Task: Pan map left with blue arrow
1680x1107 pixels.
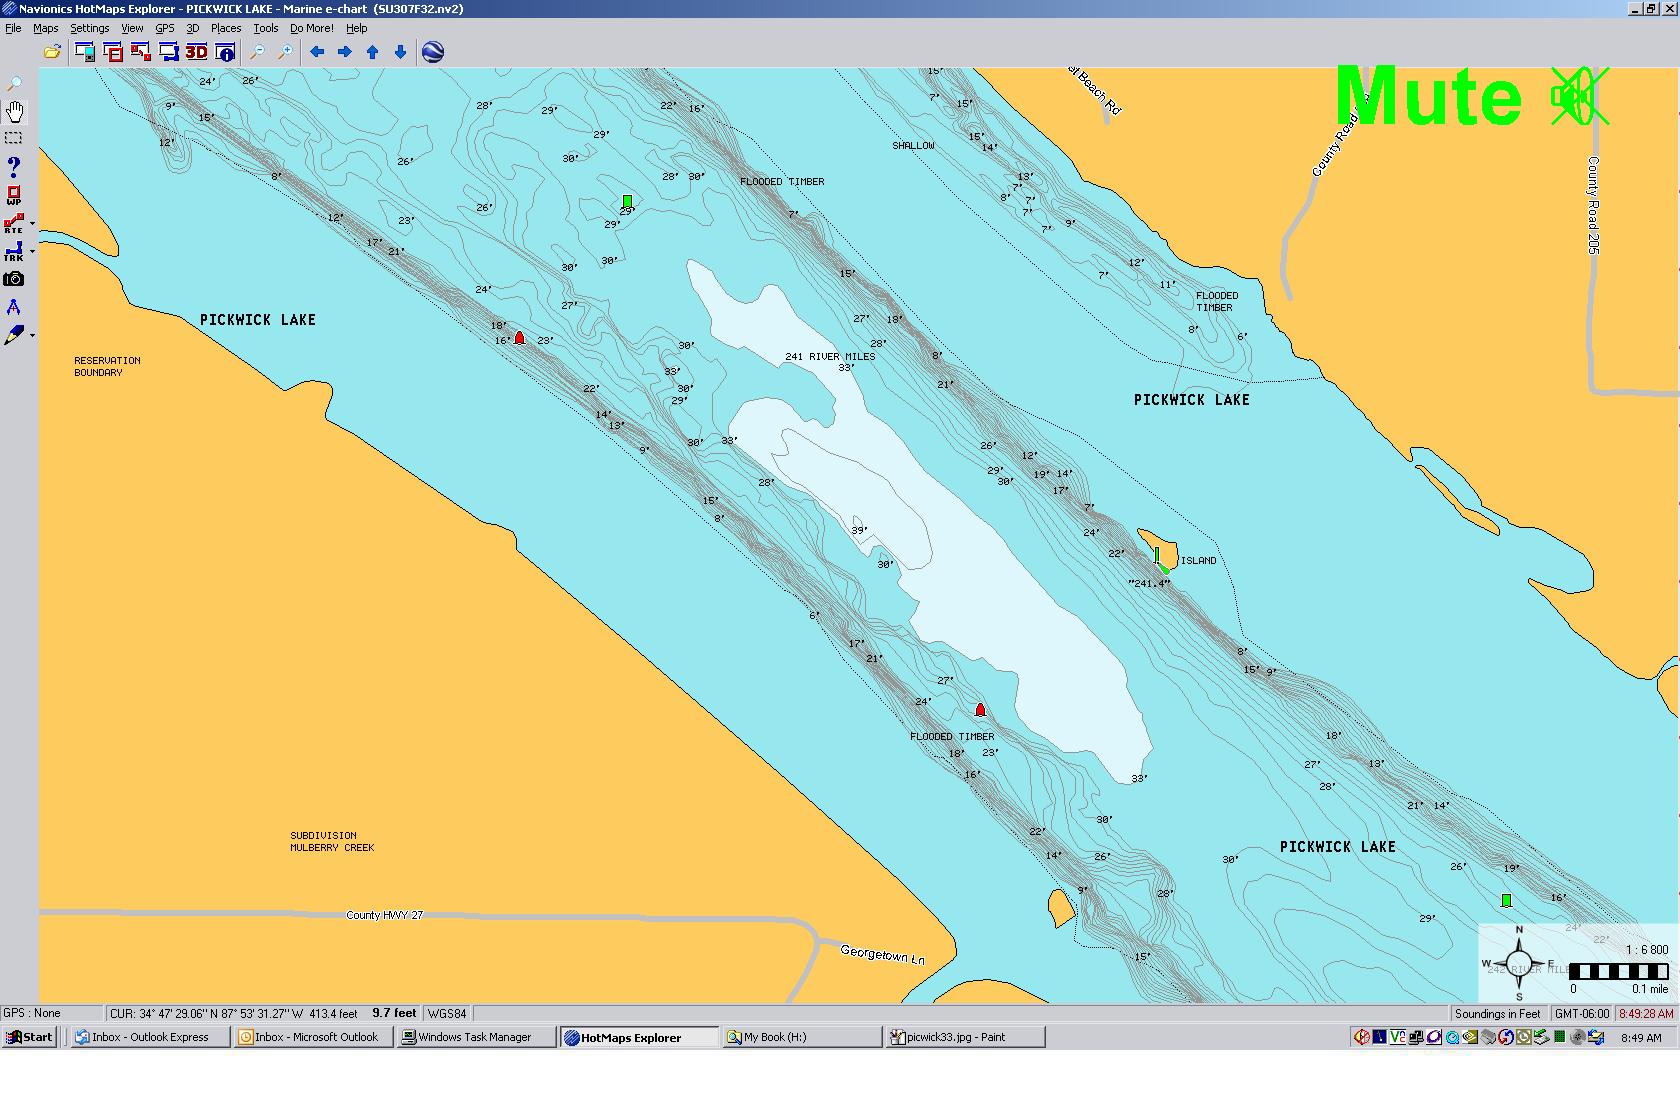Action: 317,52
